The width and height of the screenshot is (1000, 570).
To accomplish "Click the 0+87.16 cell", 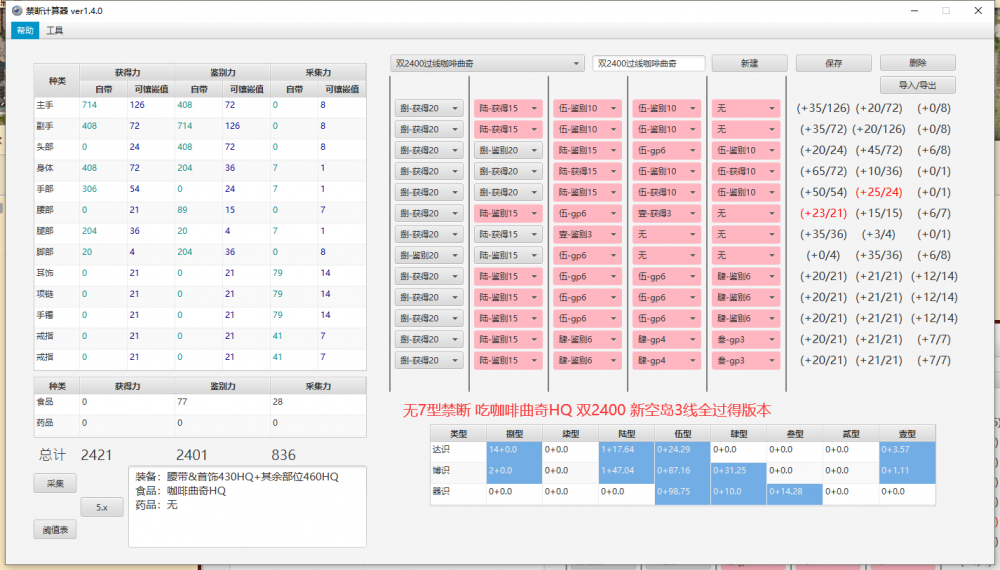I will 682,471.
